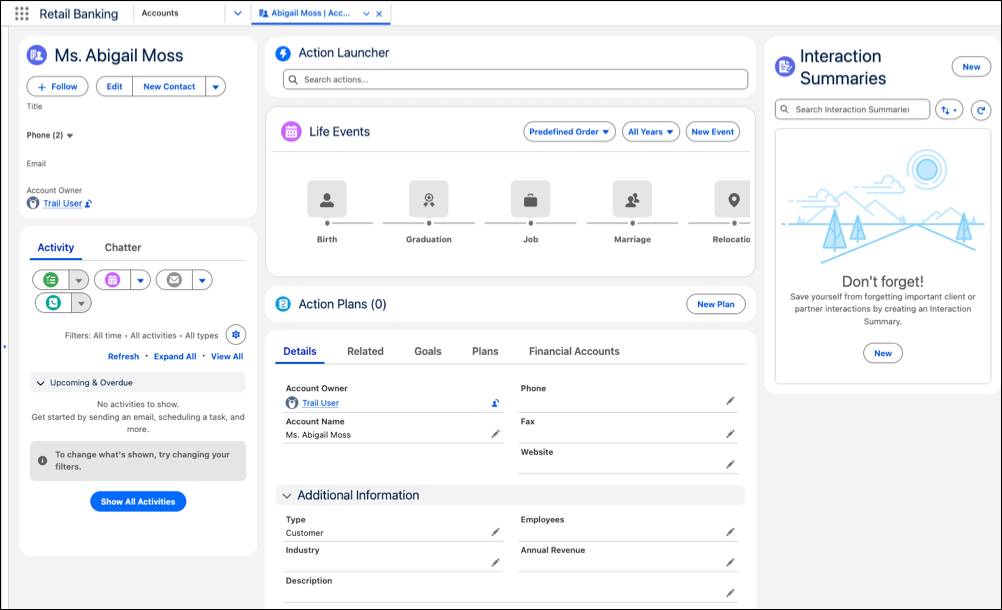
Task: Edit the Website field pencil
Action: (730, 465)
